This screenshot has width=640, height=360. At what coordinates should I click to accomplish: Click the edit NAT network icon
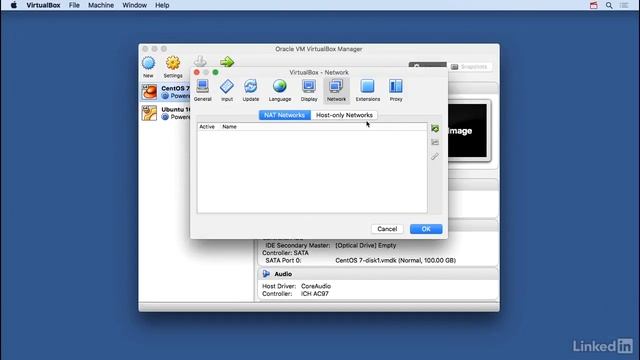(x=435, y=156)
